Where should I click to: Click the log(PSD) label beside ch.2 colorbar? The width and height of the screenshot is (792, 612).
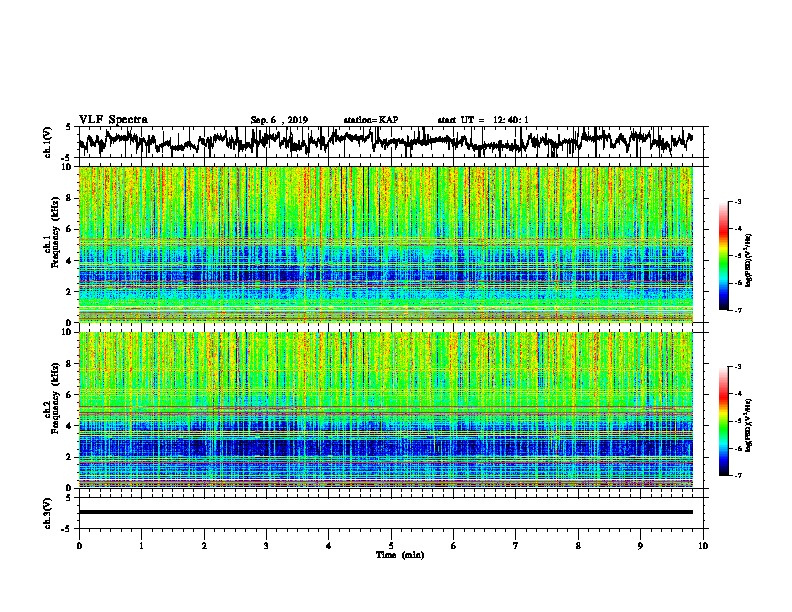(749, 426)
